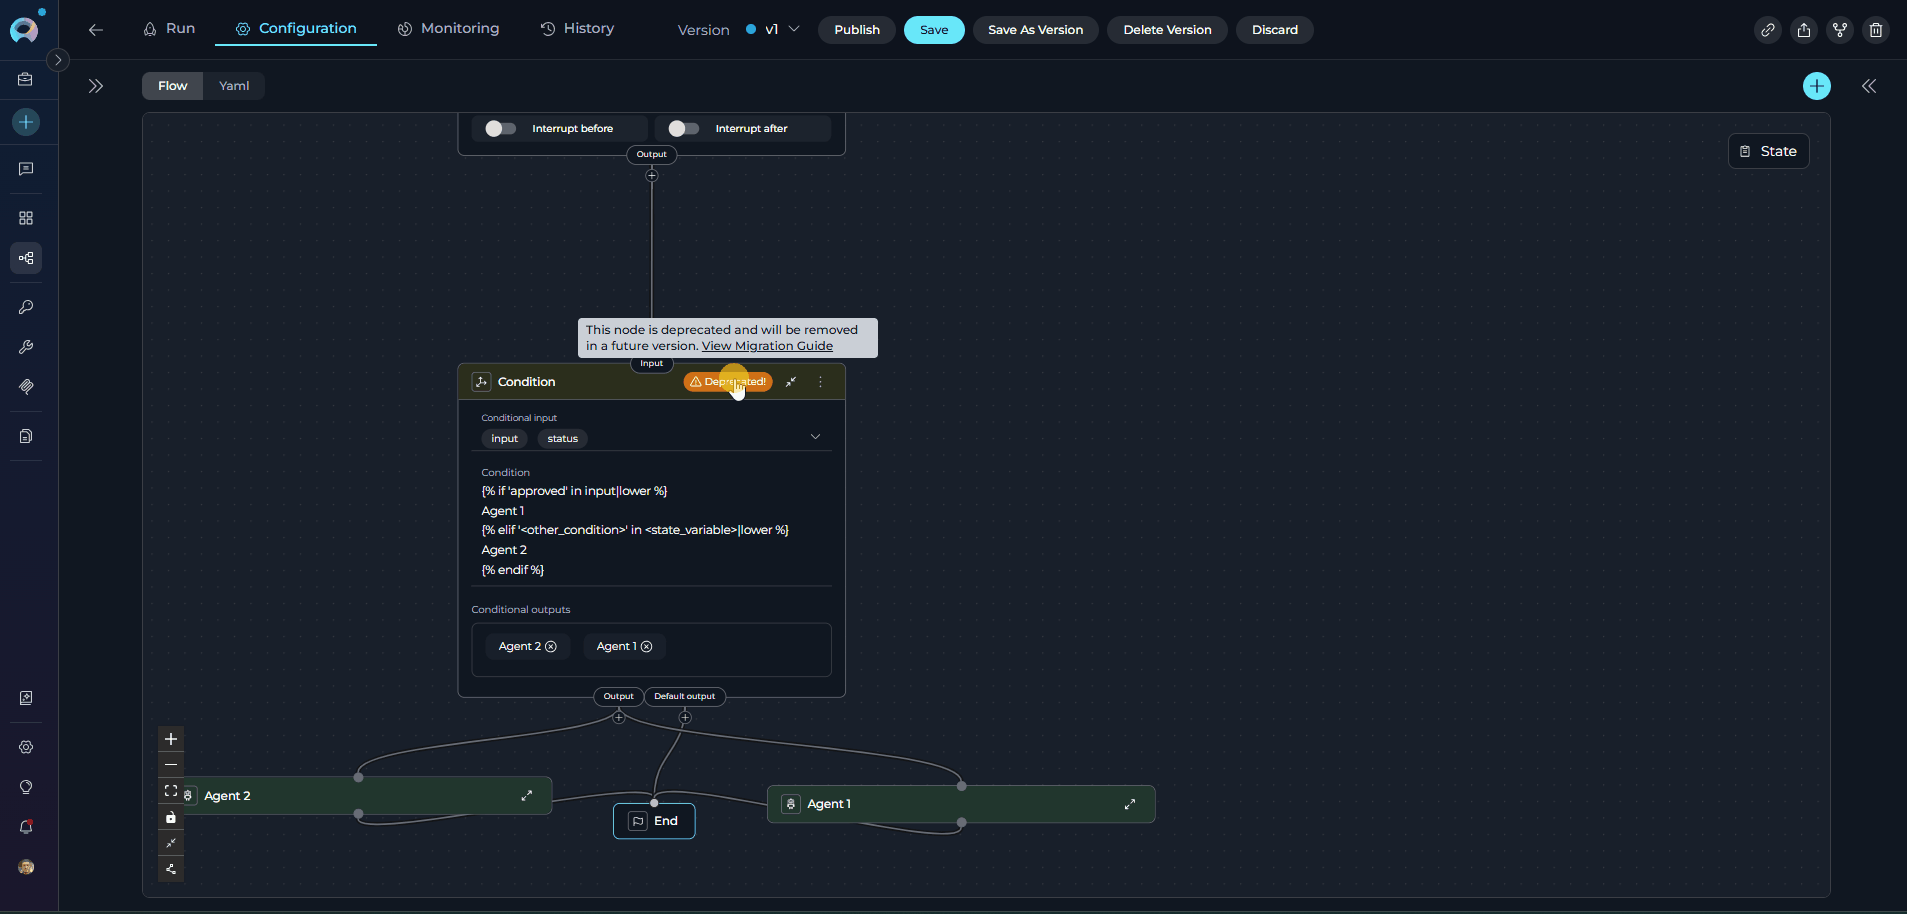Lock the canvas with the lock icon

tap(171, 817)
